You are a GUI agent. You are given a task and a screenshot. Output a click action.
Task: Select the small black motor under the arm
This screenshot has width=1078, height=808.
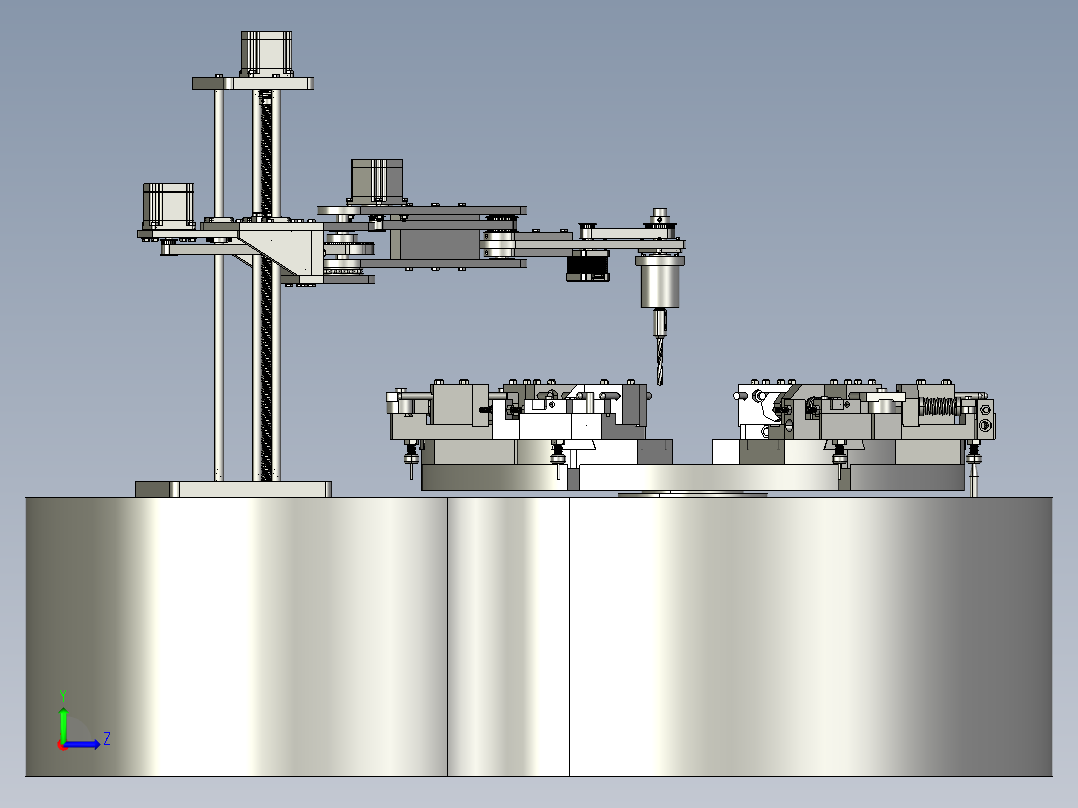pos(588,266)
